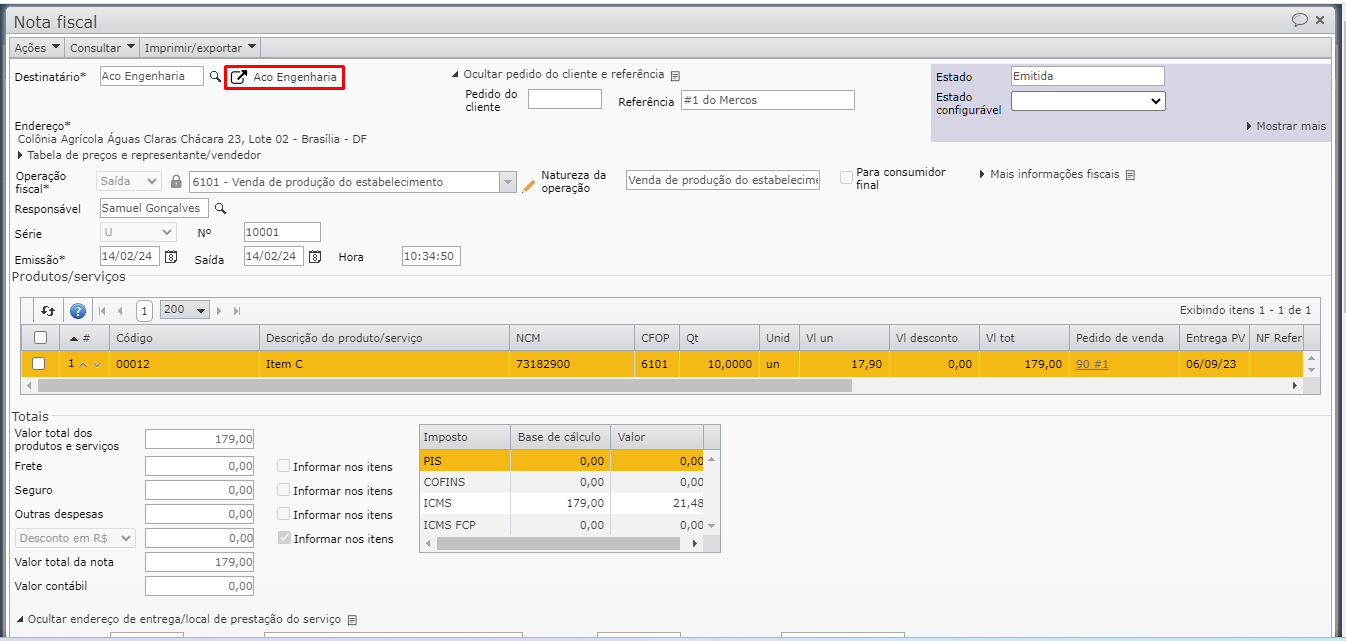The width and height of the screenshot is (1346, 641).
Task: Click the Pedido do cliente input field
Action: (564, 99)
